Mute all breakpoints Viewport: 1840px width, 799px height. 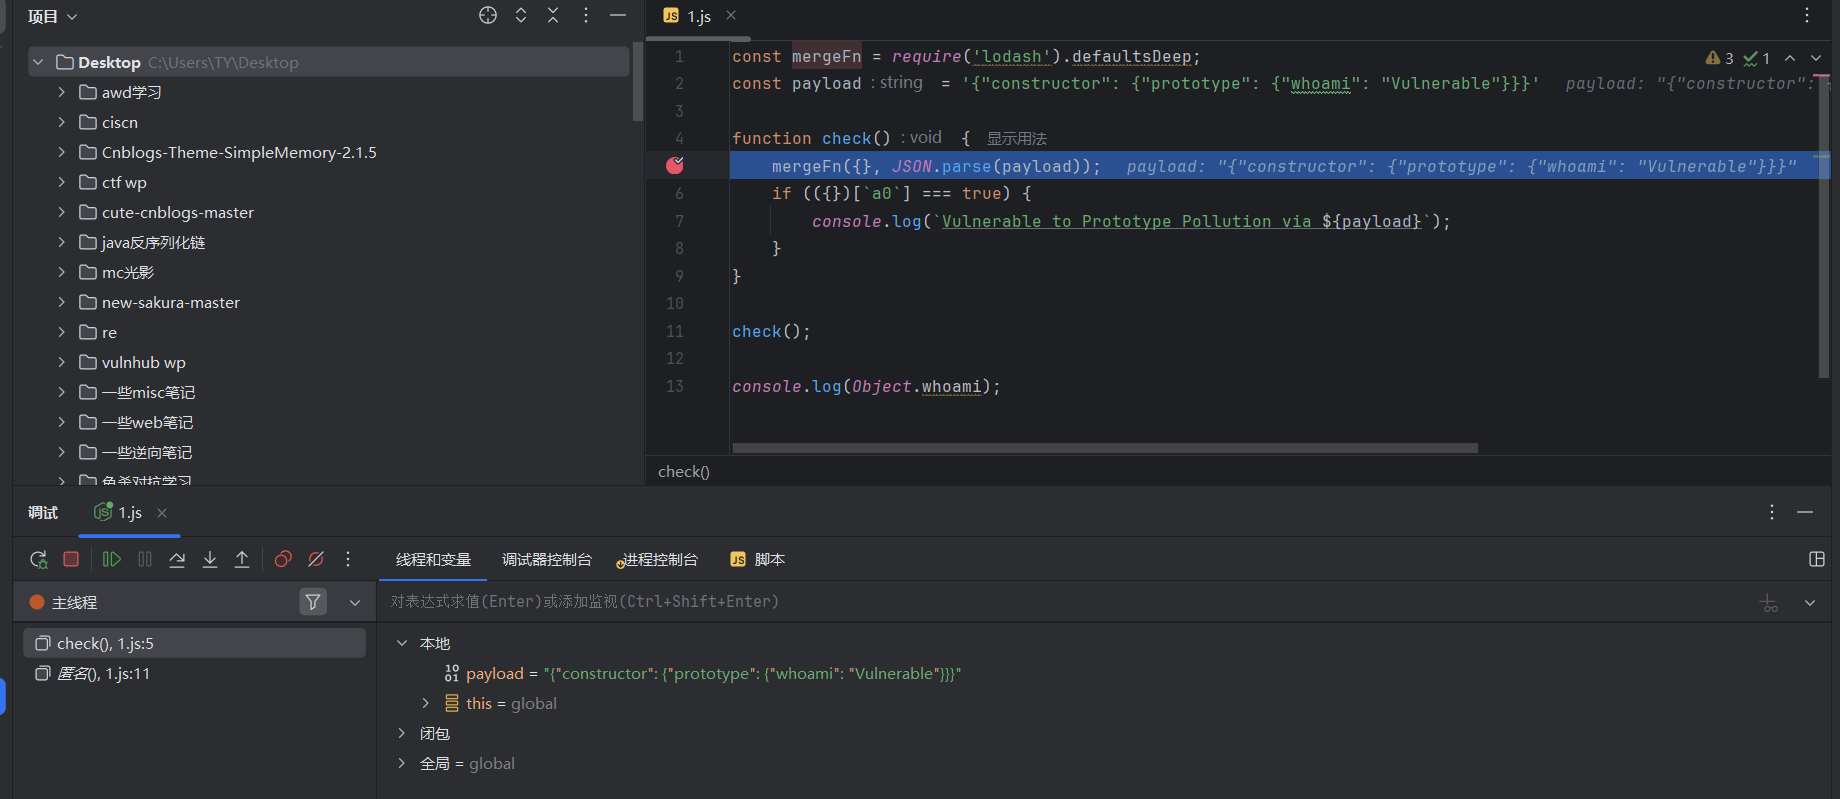coord(316,559)
